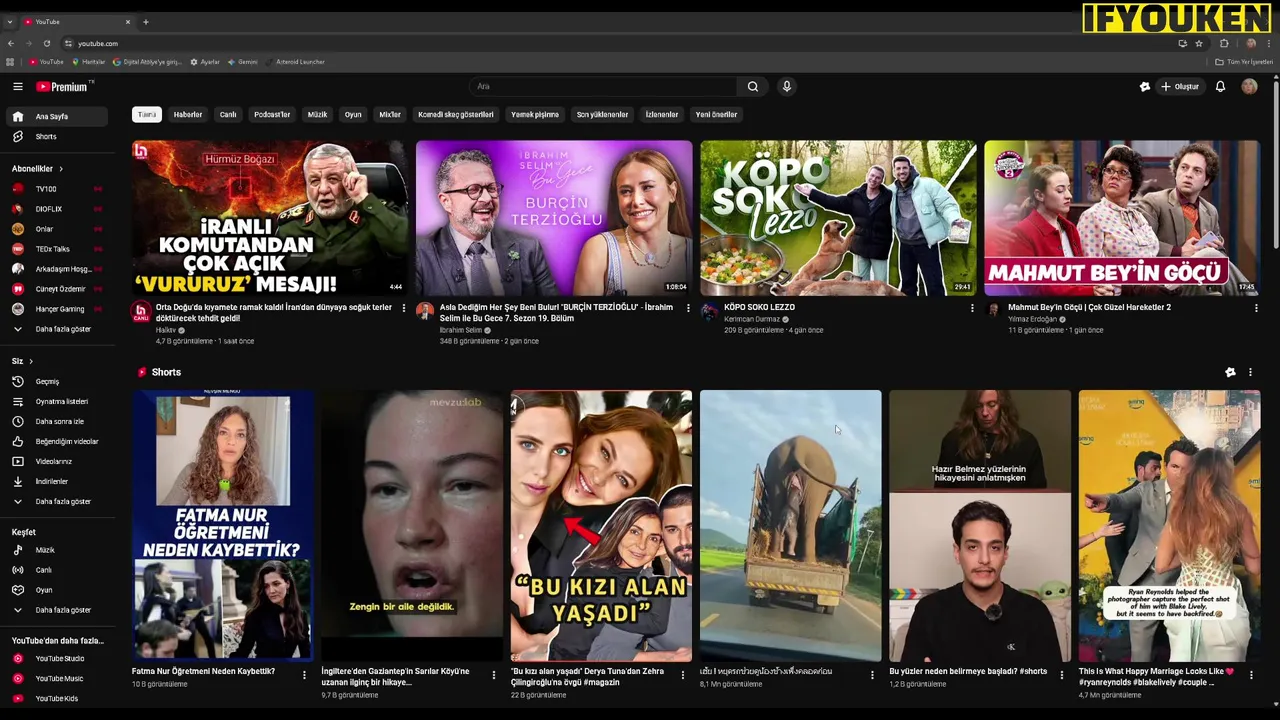Reload the page in Chrome
The height and width of the screenshot is (720, 1280).
pyautogui.click(x=46, y=43)
